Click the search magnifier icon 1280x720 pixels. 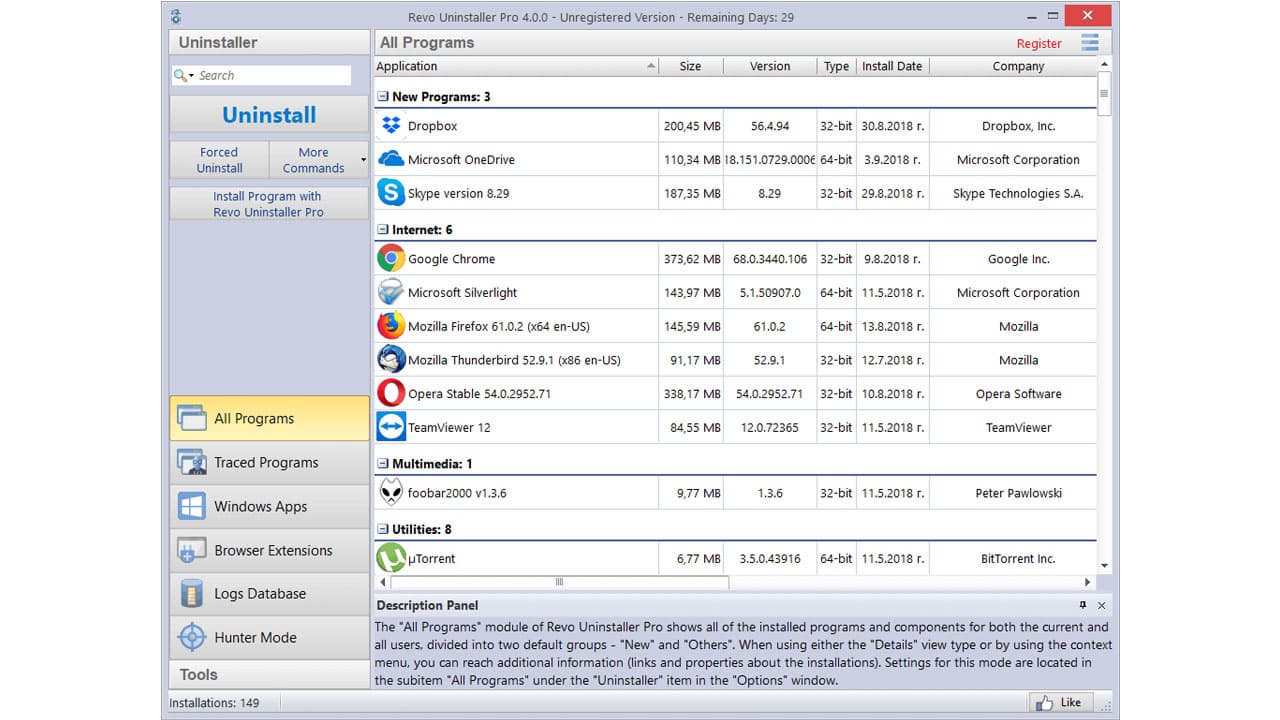tap(180, 75)
